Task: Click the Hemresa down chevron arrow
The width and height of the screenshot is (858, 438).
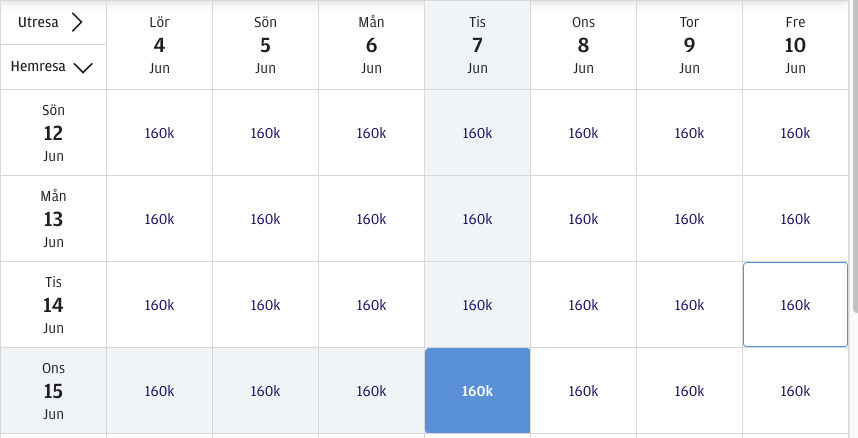Action: point(83,67)
